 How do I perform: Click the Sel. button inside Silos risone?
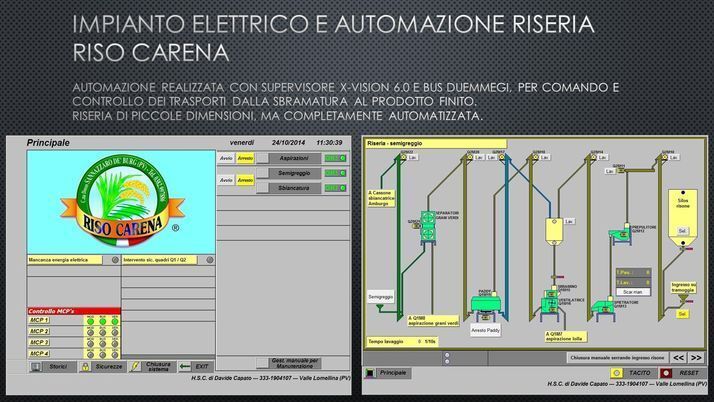(x=682, y=231)
